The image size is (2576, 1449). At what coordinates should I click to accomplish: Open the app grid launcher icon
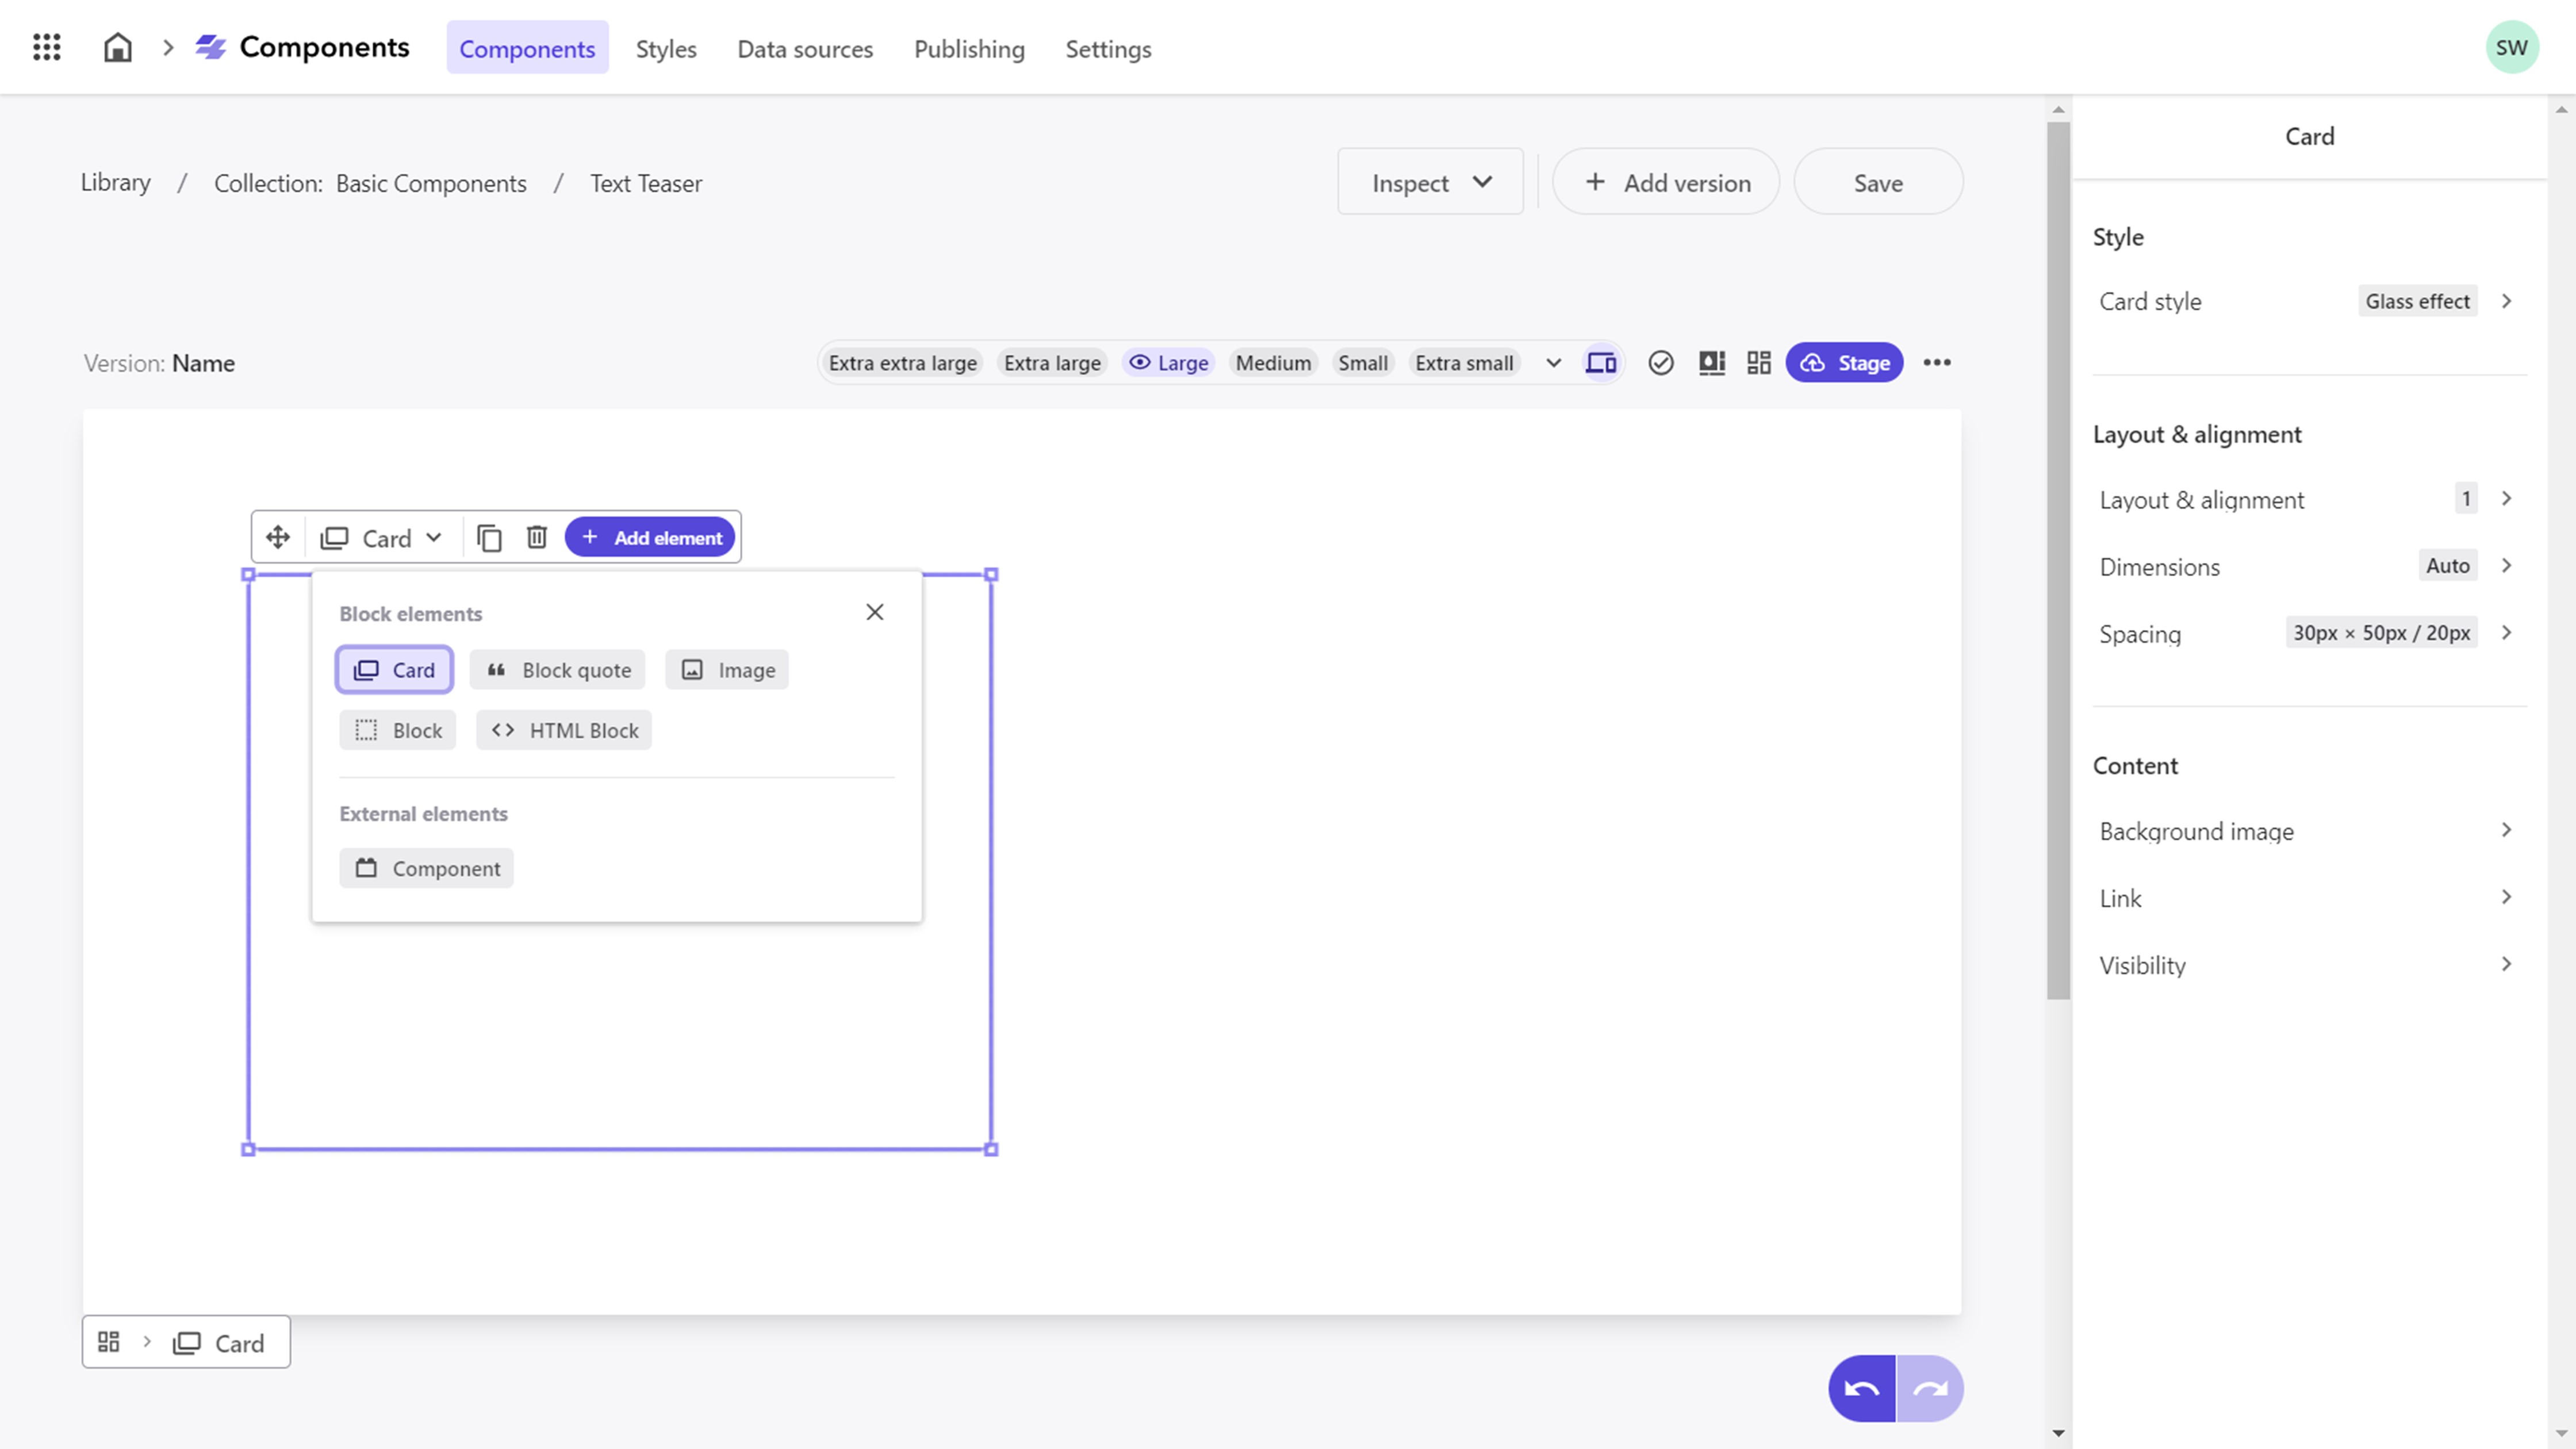(x=46, y=47)
